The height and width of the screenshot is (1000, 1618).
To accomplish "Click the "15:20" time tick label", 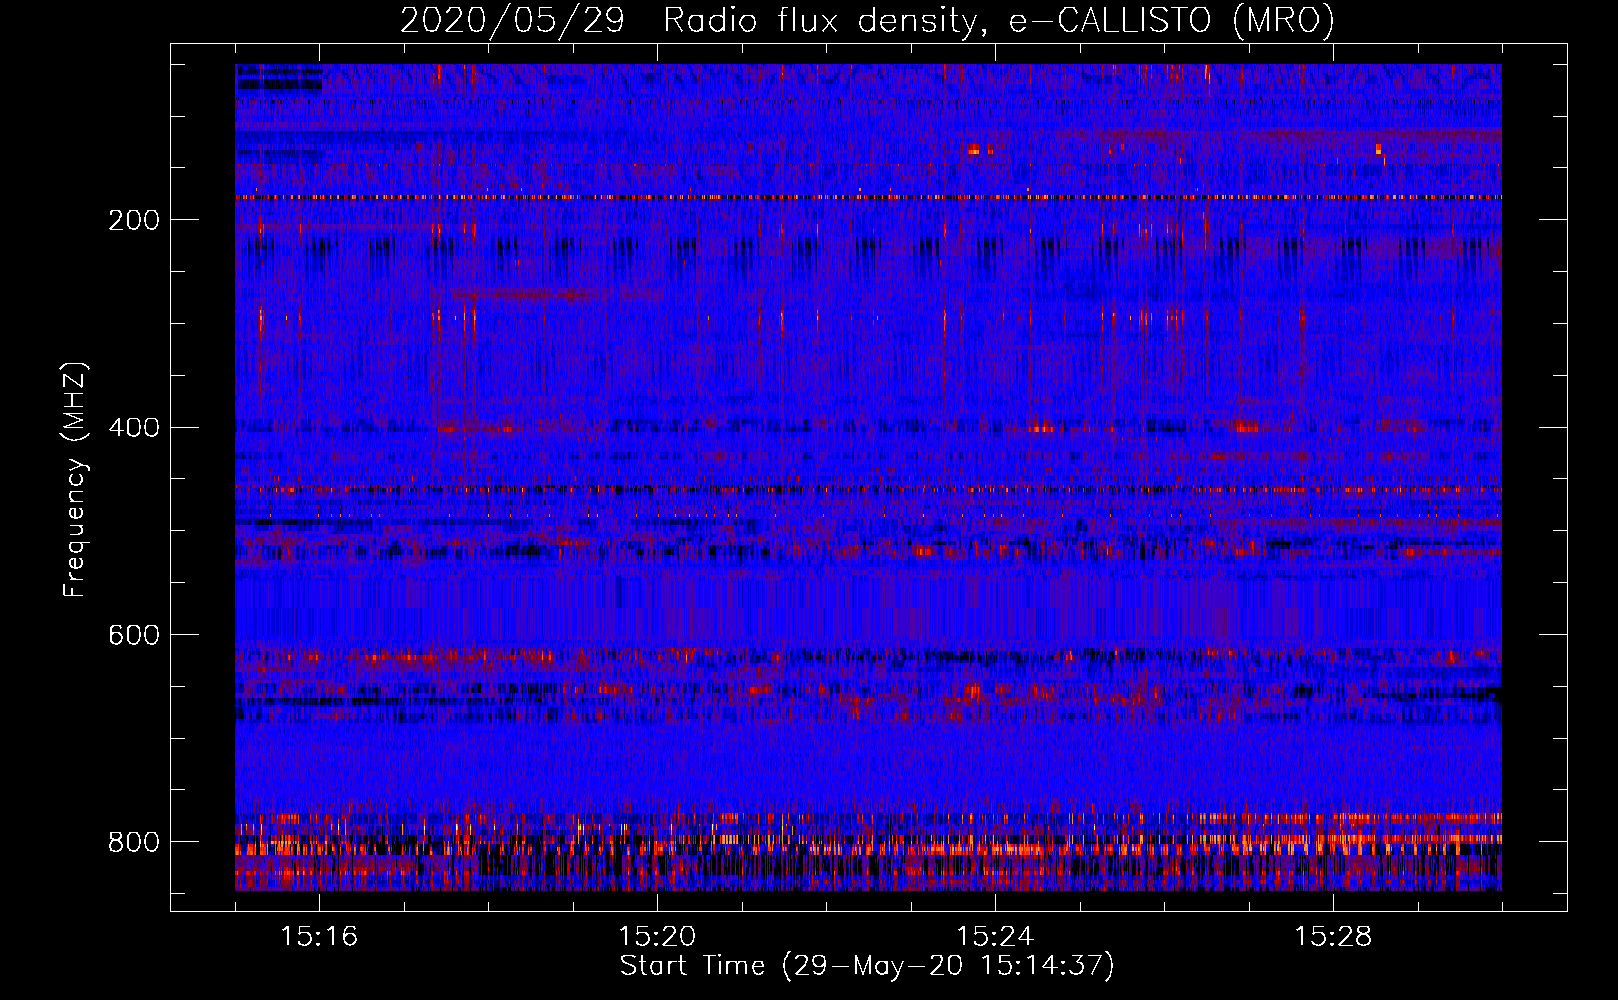I will point(657,937).
